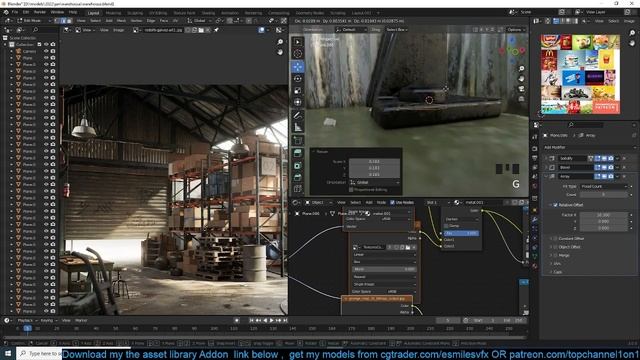Click the Count field in Array modifier
The height and width of the screenshot is (360, 640).
coord(604,195)
